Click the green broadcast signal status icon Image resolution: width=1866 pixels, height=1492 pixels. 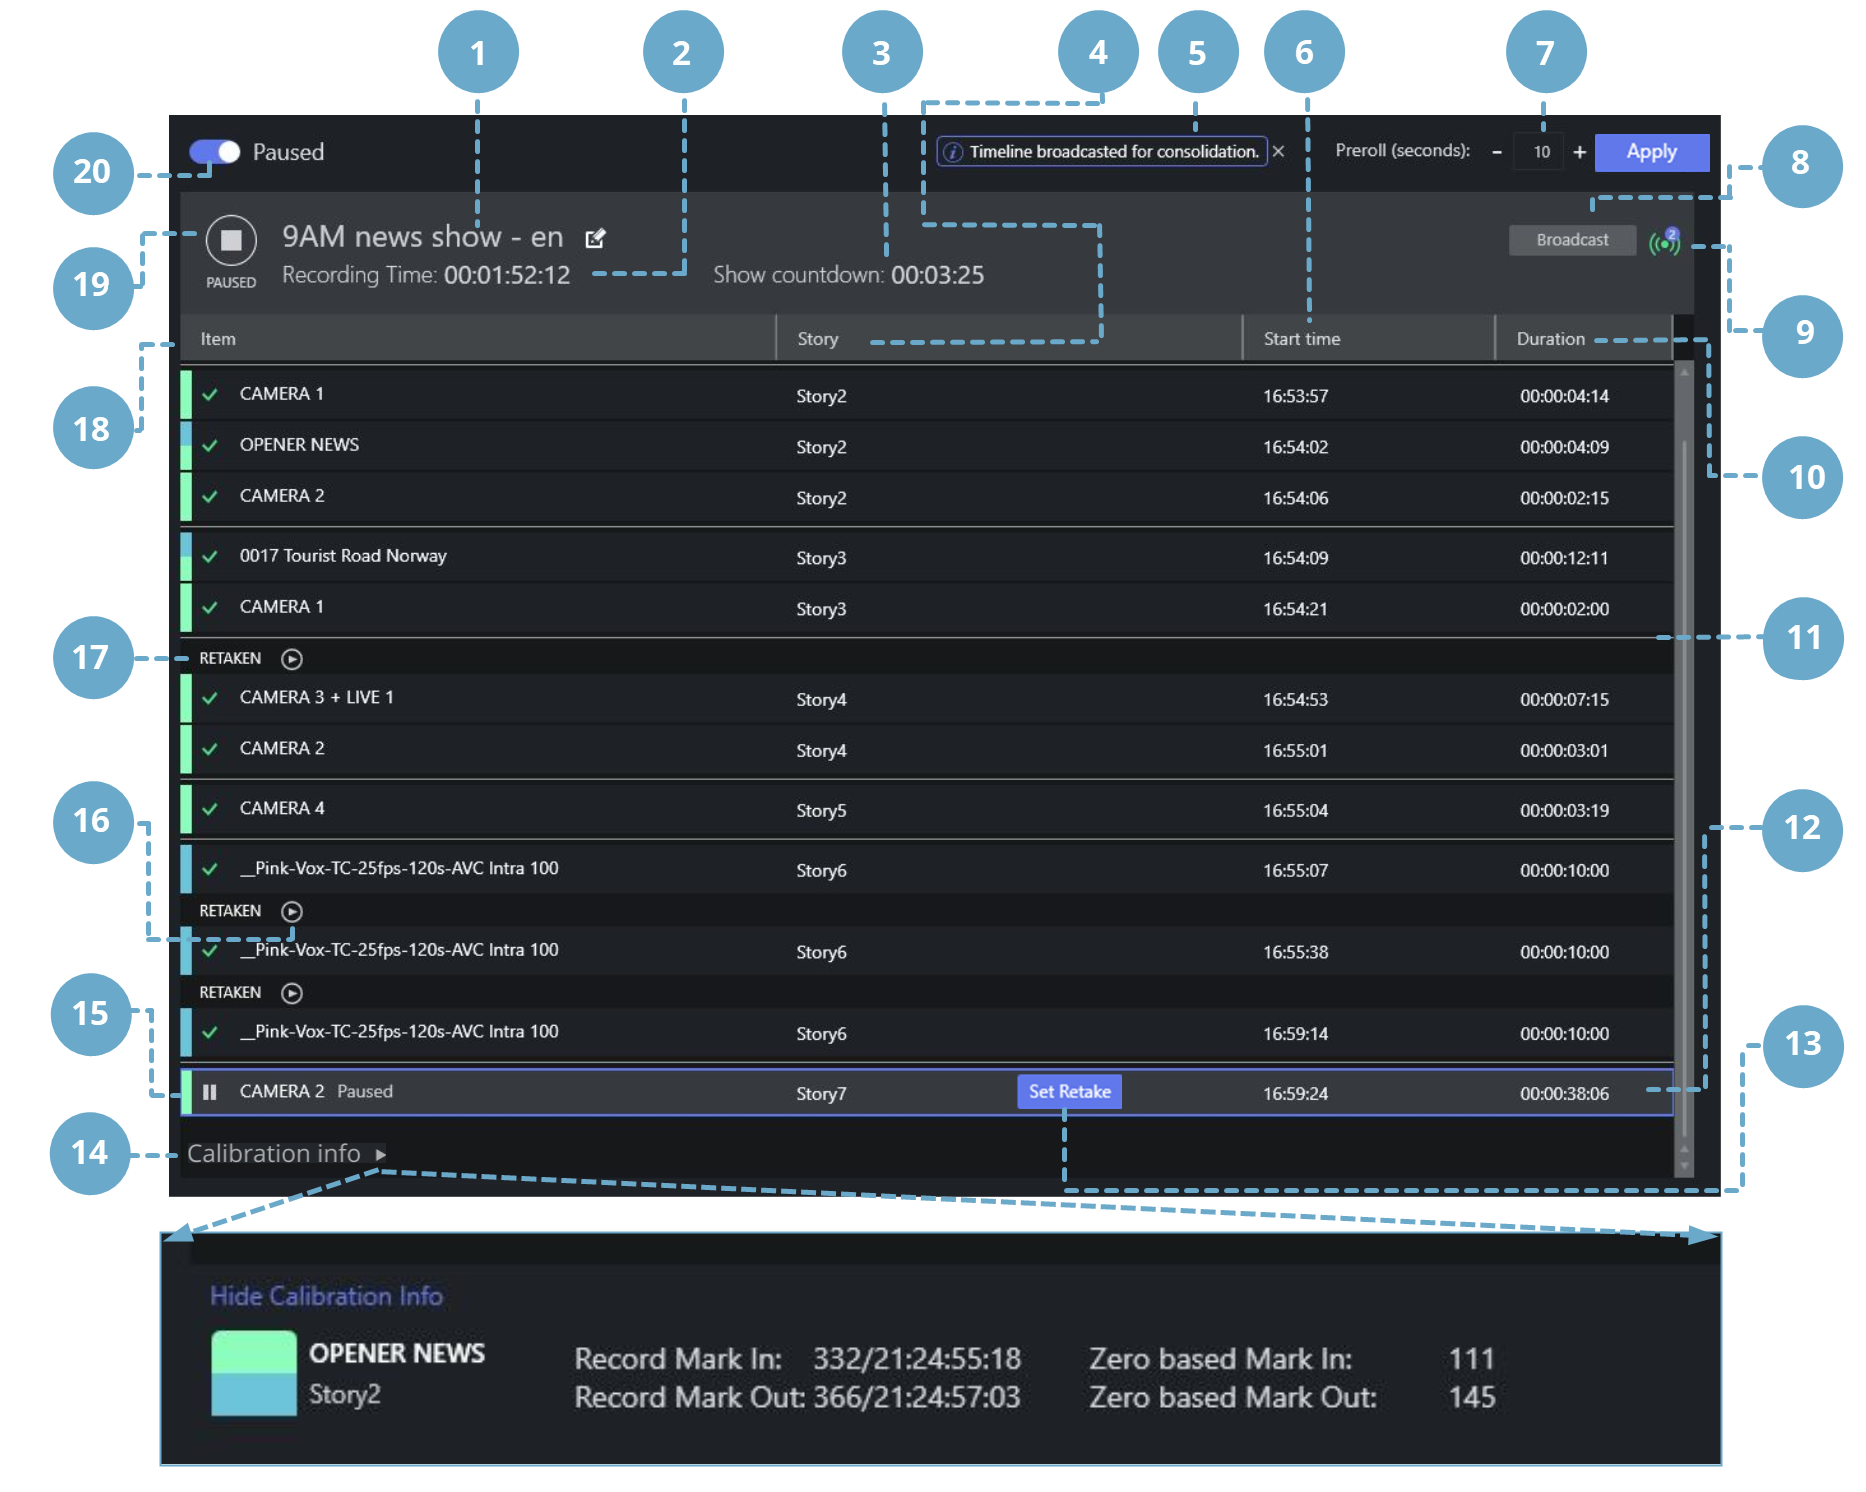coord(1664,242)
